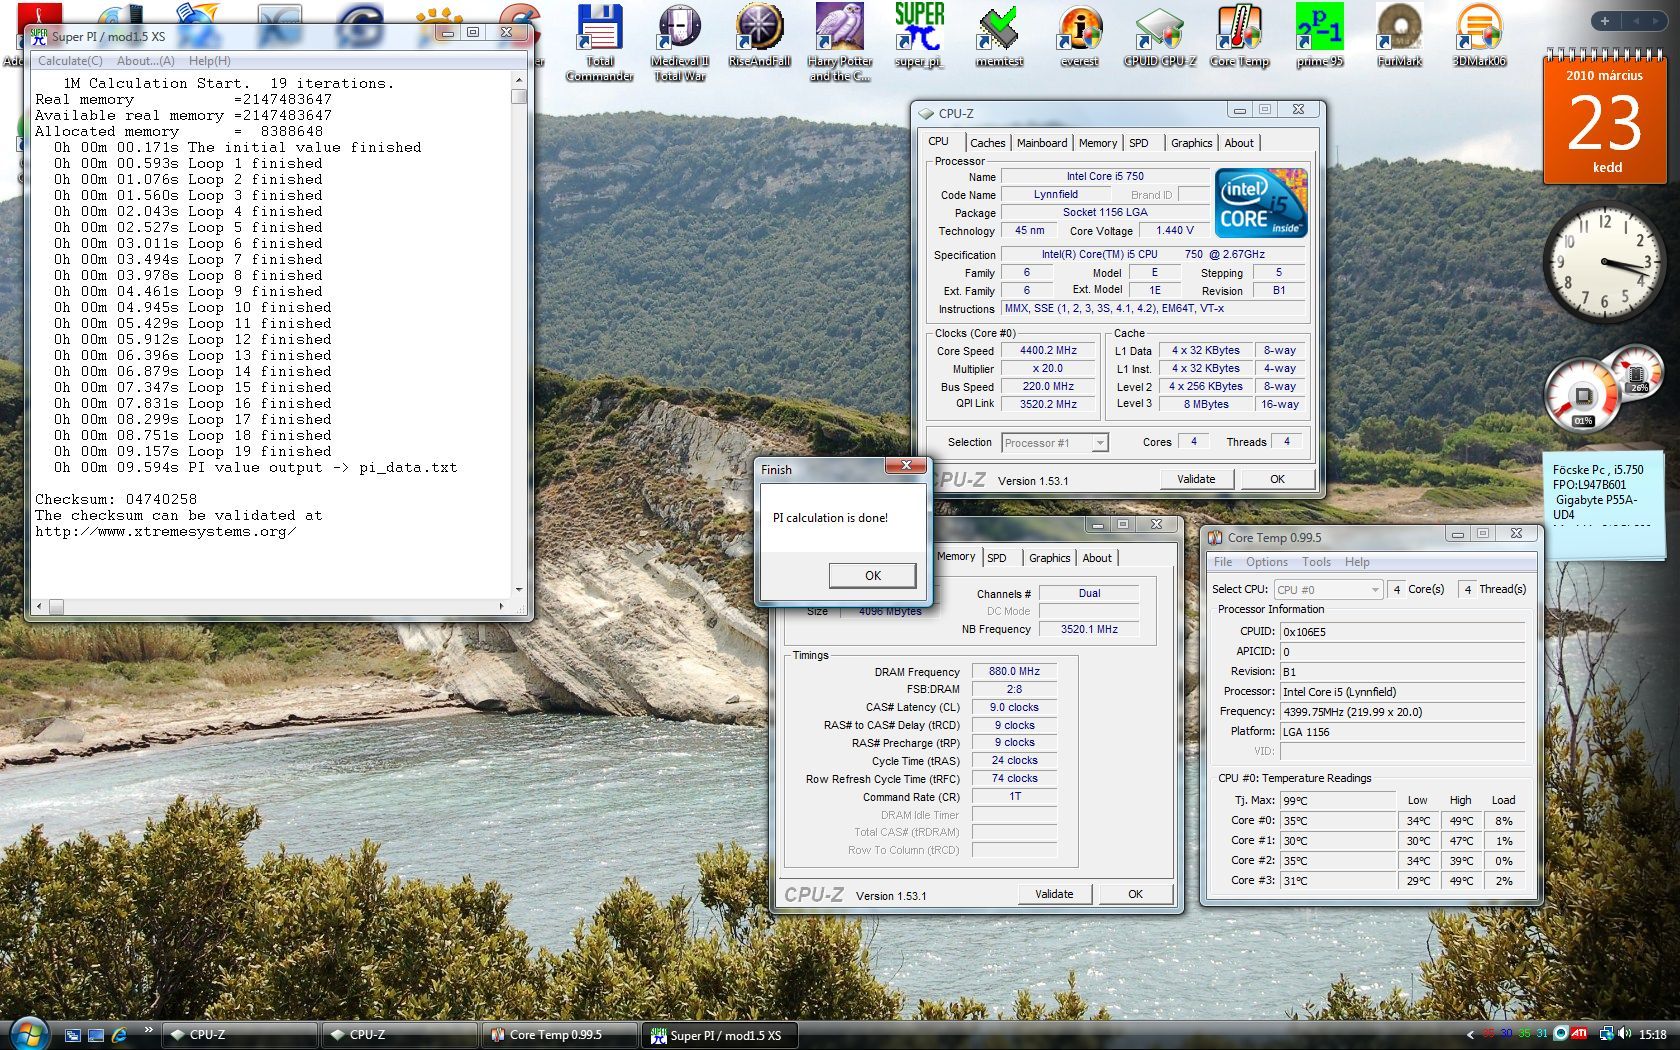The height and width of the screenshot is (1050, 1680).
Task: Switch to the Caches tab in CPU-Z
Action: pos(987,143)
